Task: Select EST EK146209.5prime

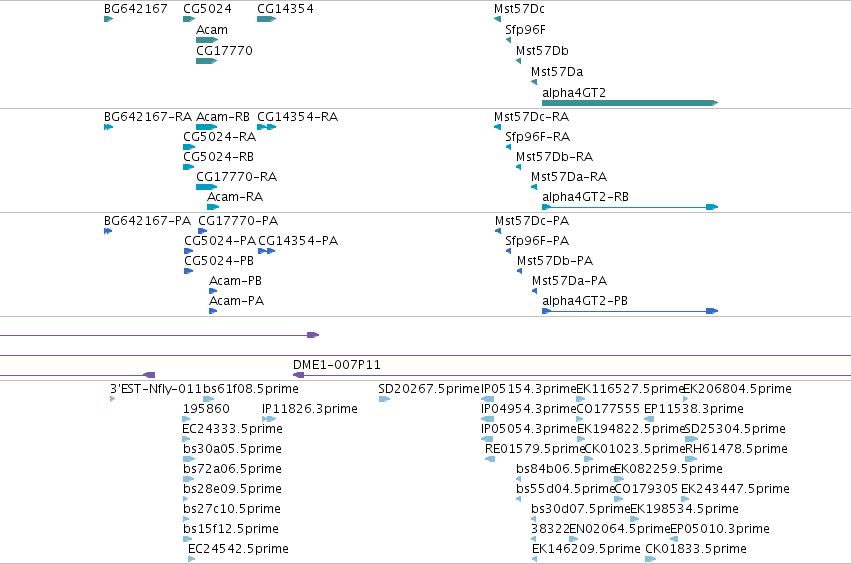Action: click(x=586, y=549)
